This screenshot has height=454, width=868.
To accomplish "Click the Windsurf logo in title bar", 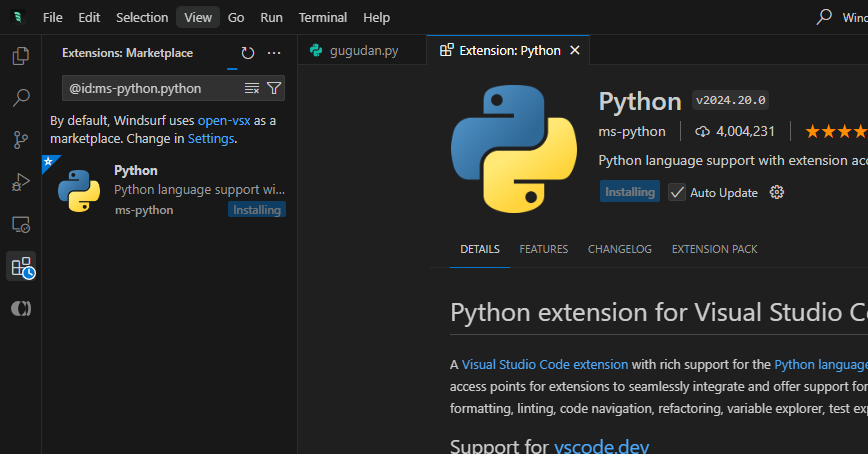I will (x=18, y=17).
